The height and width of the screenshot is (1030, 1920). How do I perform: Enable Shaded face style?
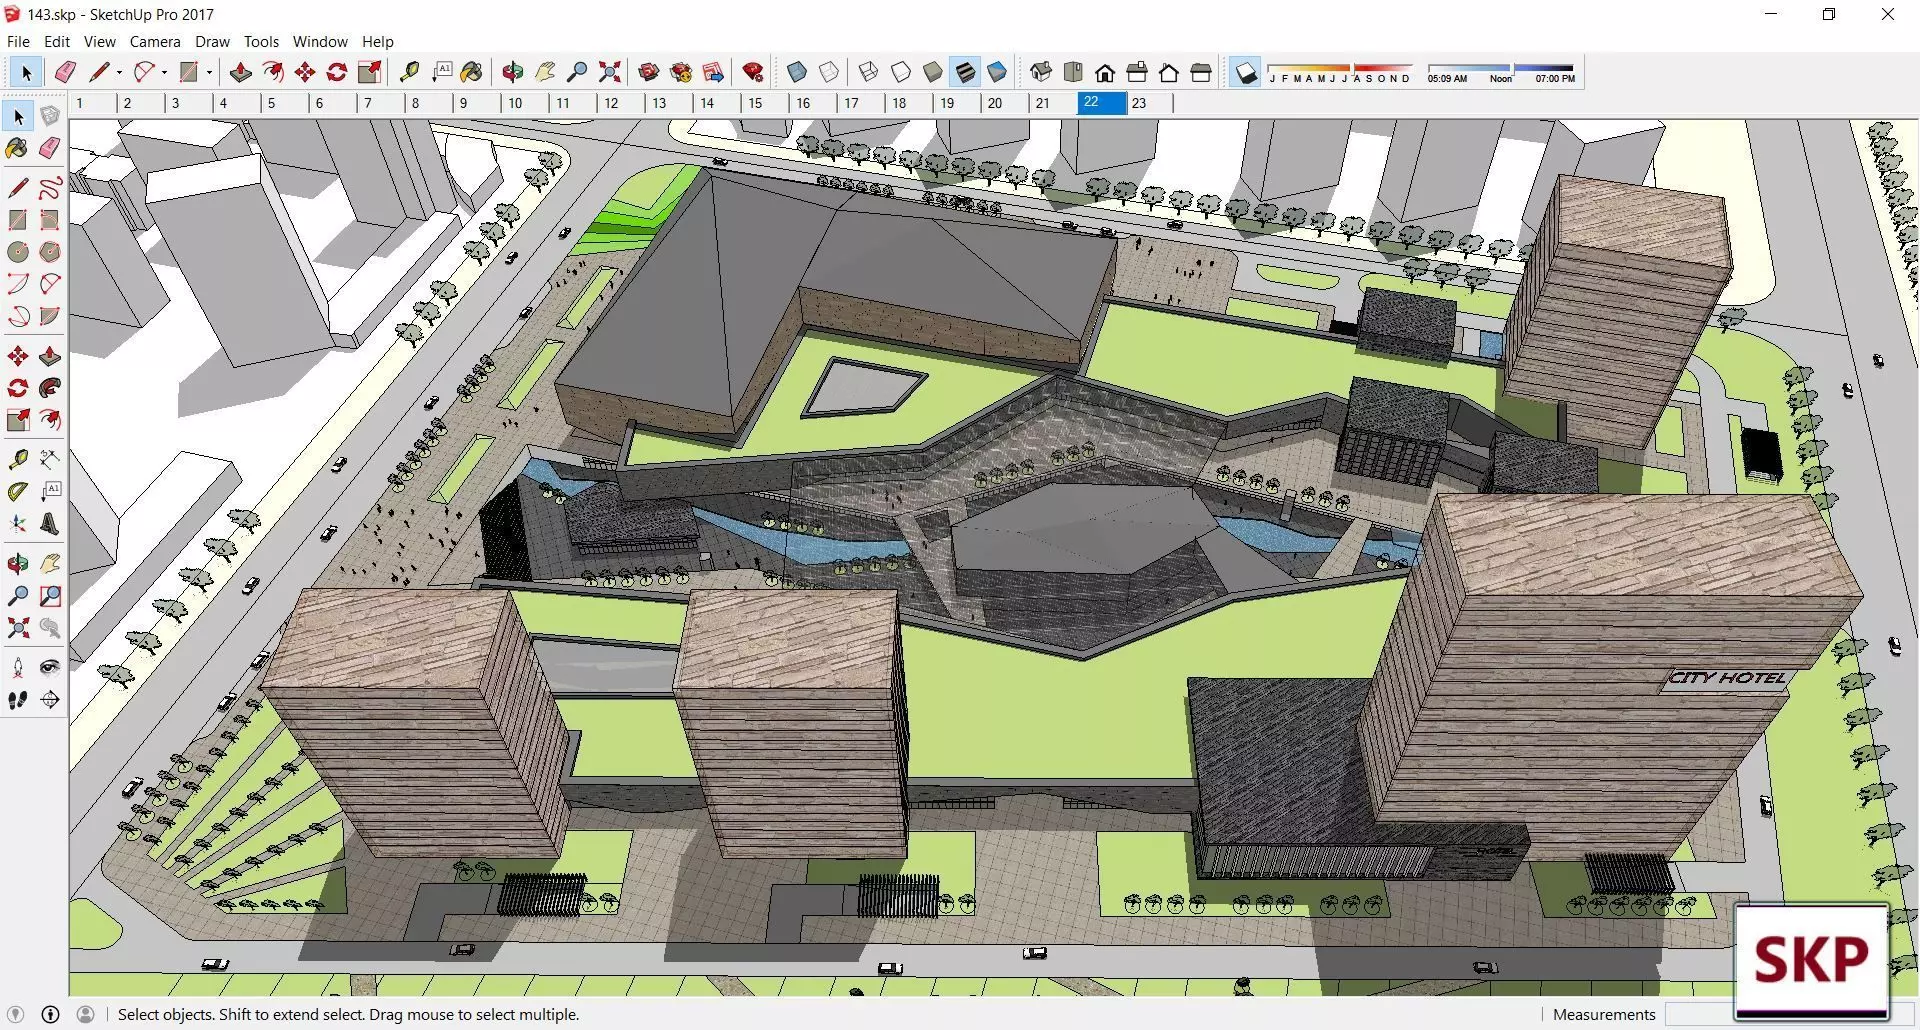(933, 72)
